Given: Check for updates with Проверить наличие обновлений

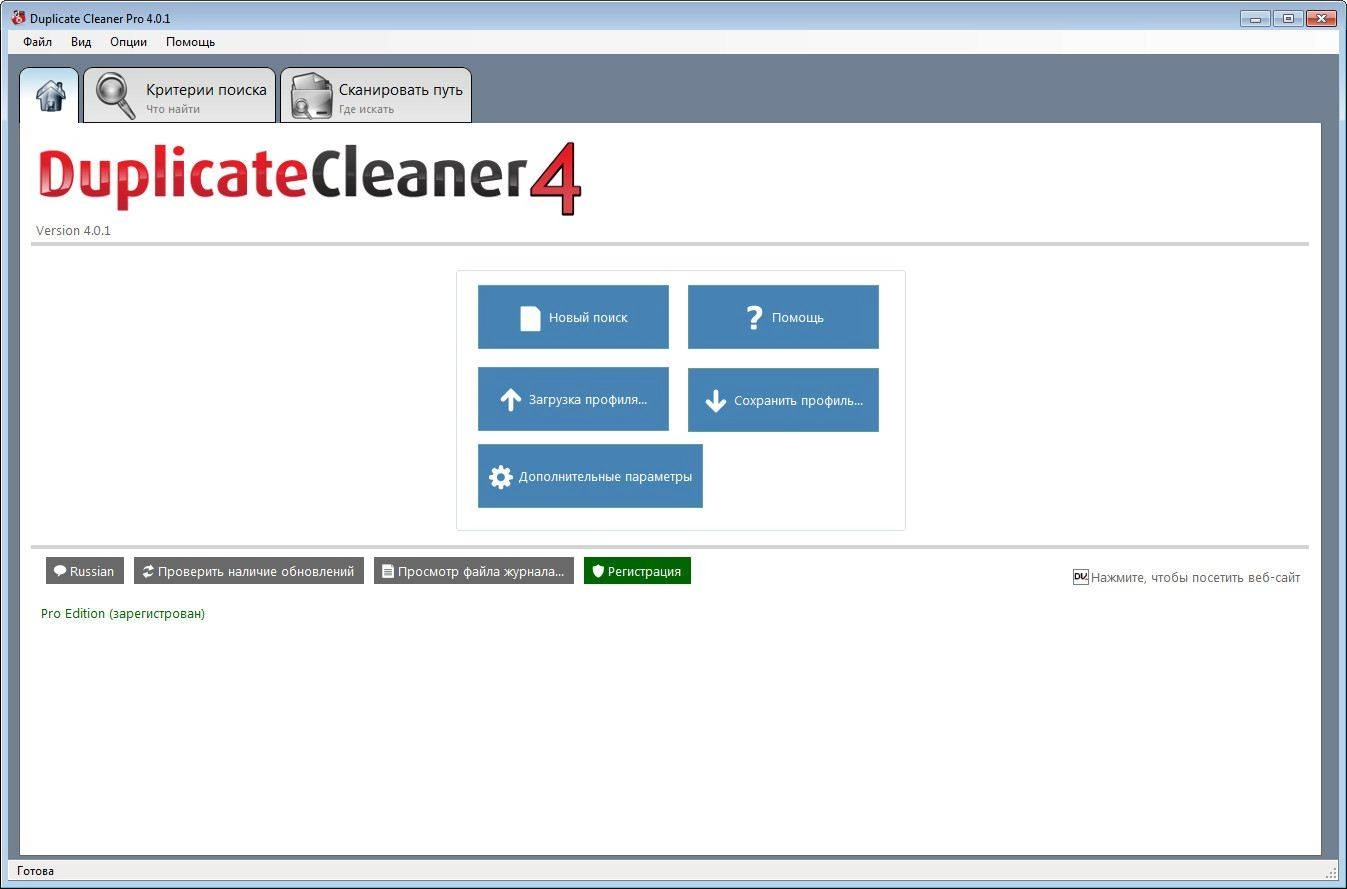Looking at the screenshot, I should pyautogui.click(x=249, y=571).
